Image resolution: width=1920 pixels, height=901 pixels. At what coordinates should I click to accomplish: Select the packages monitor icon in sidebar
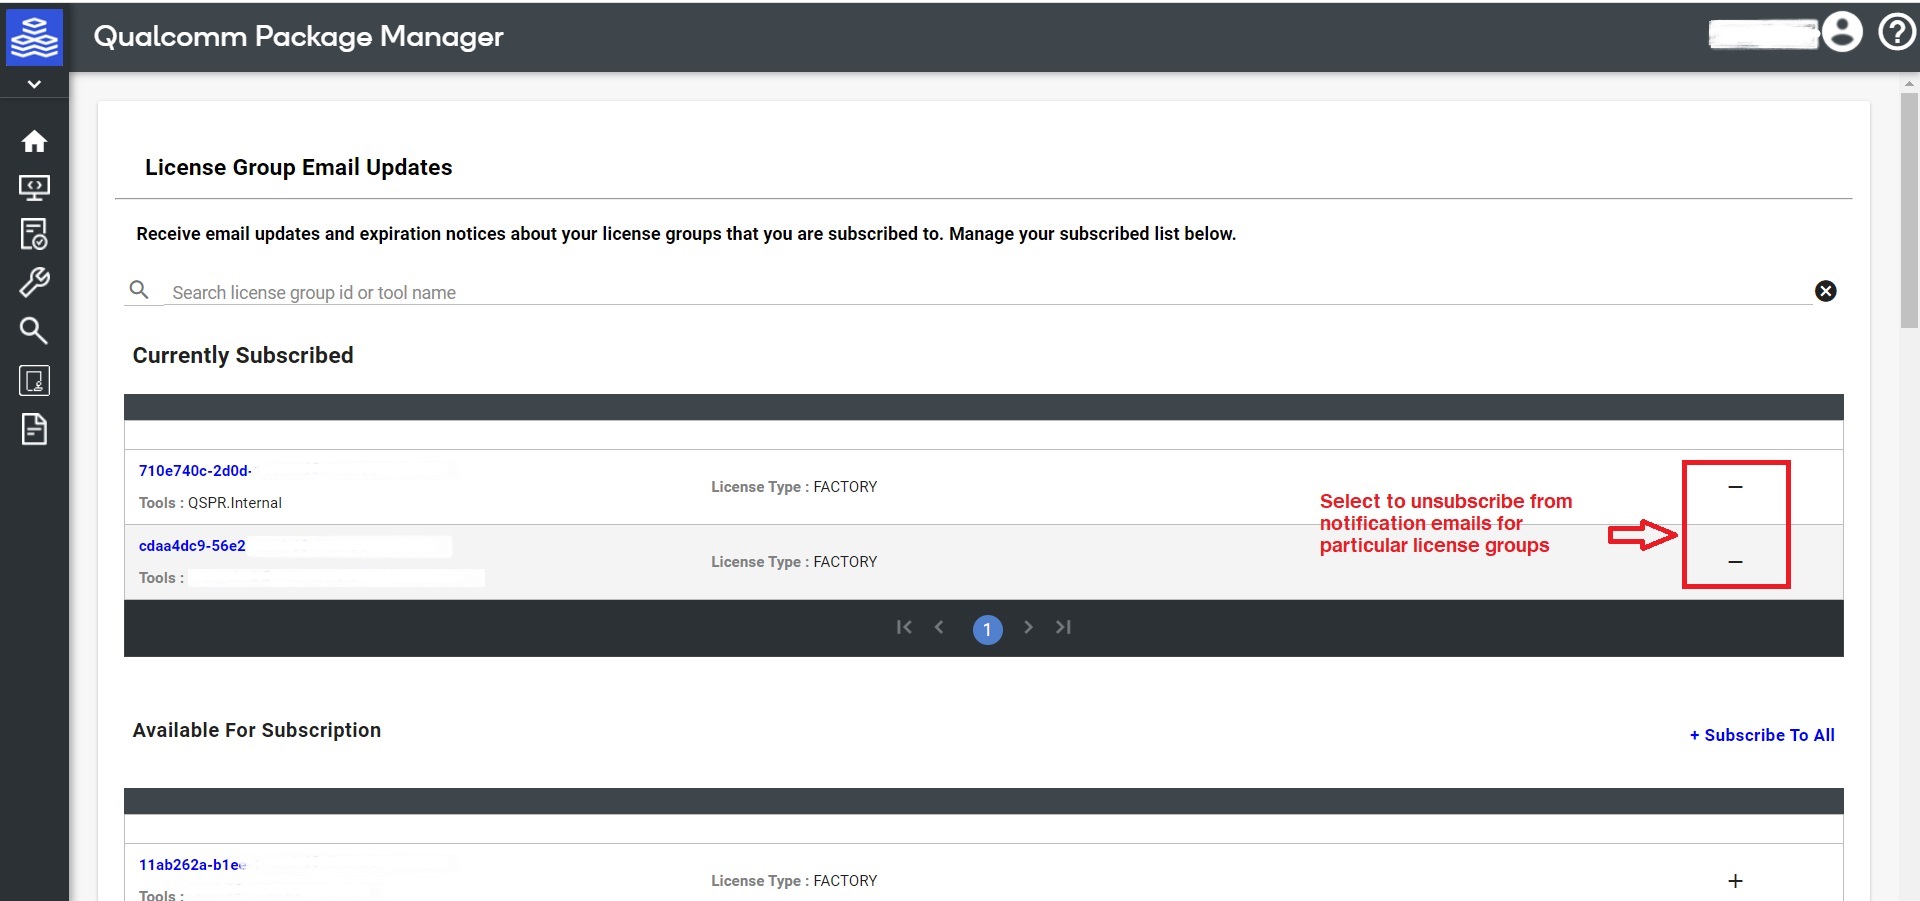click(35, 188)
